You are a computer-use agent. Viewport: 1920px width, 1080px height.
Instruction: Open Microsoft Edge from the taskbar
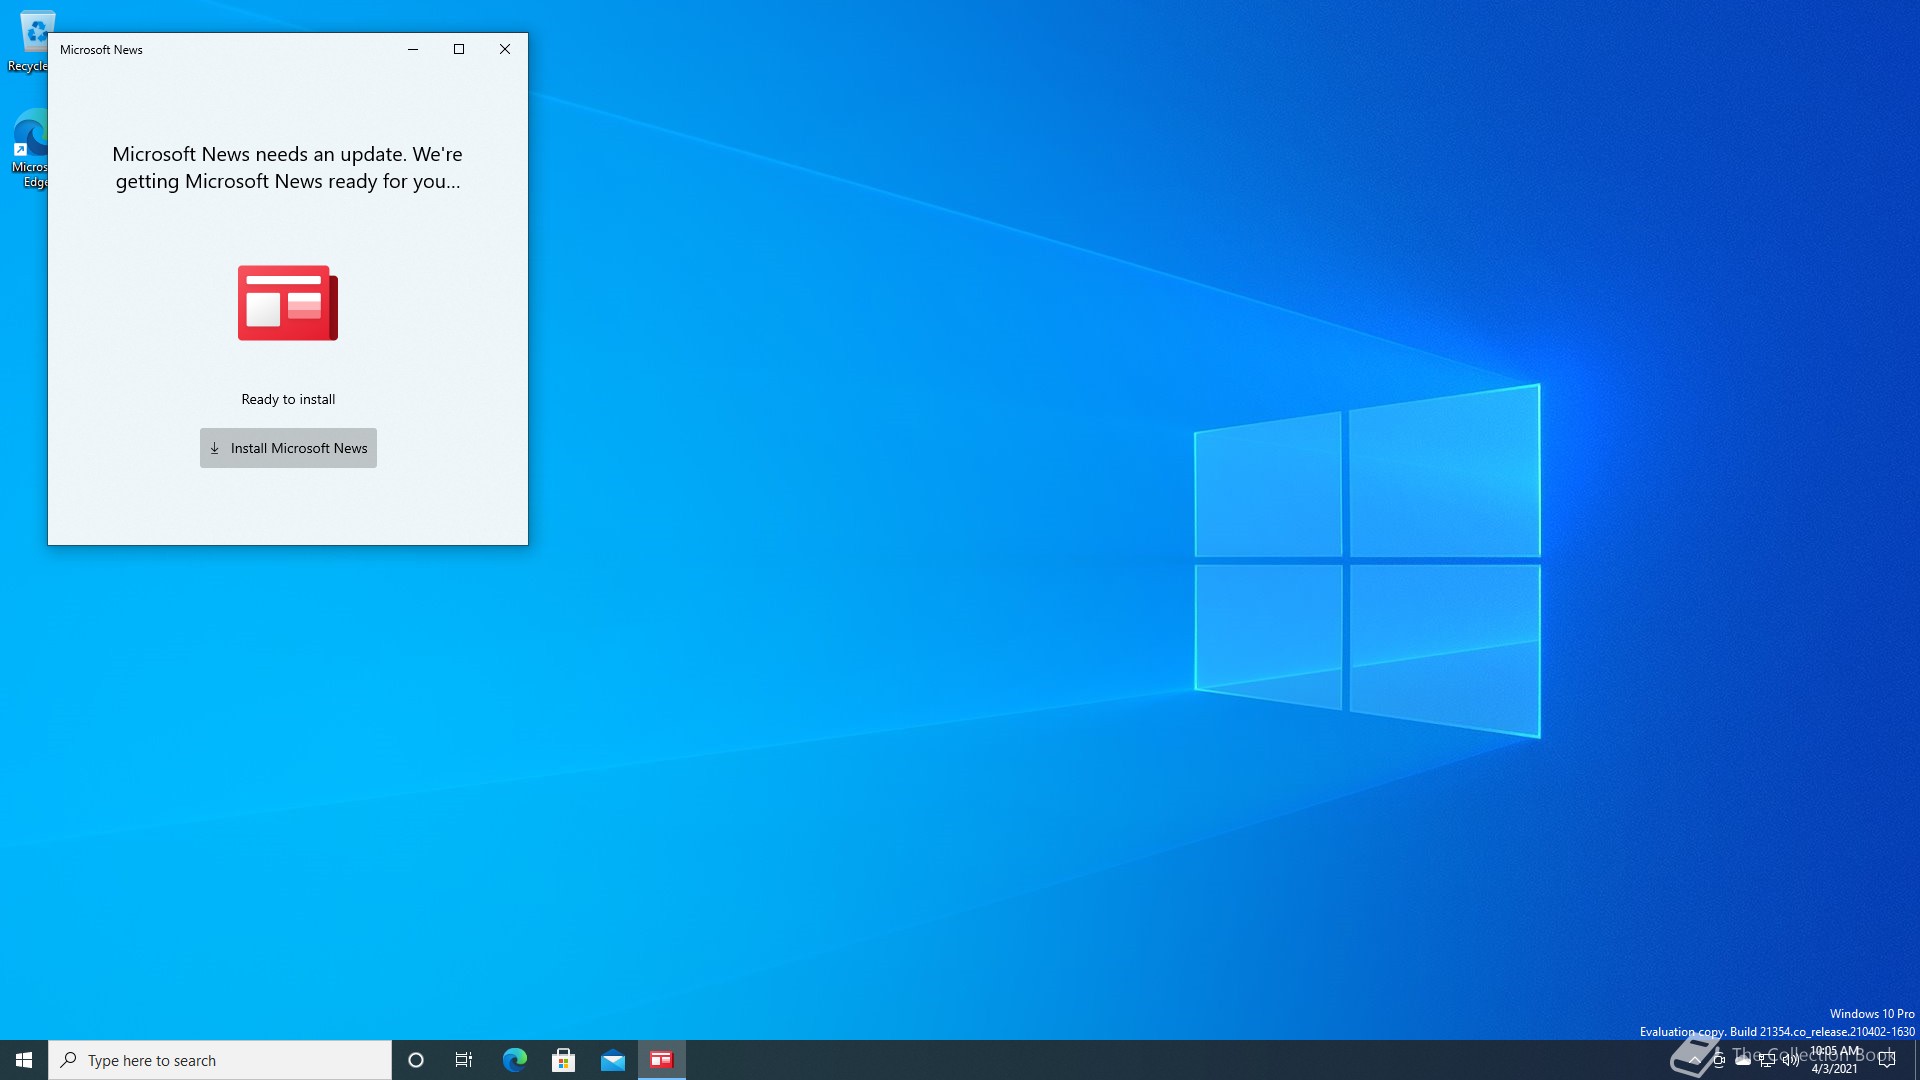(x=514, y=1059)
